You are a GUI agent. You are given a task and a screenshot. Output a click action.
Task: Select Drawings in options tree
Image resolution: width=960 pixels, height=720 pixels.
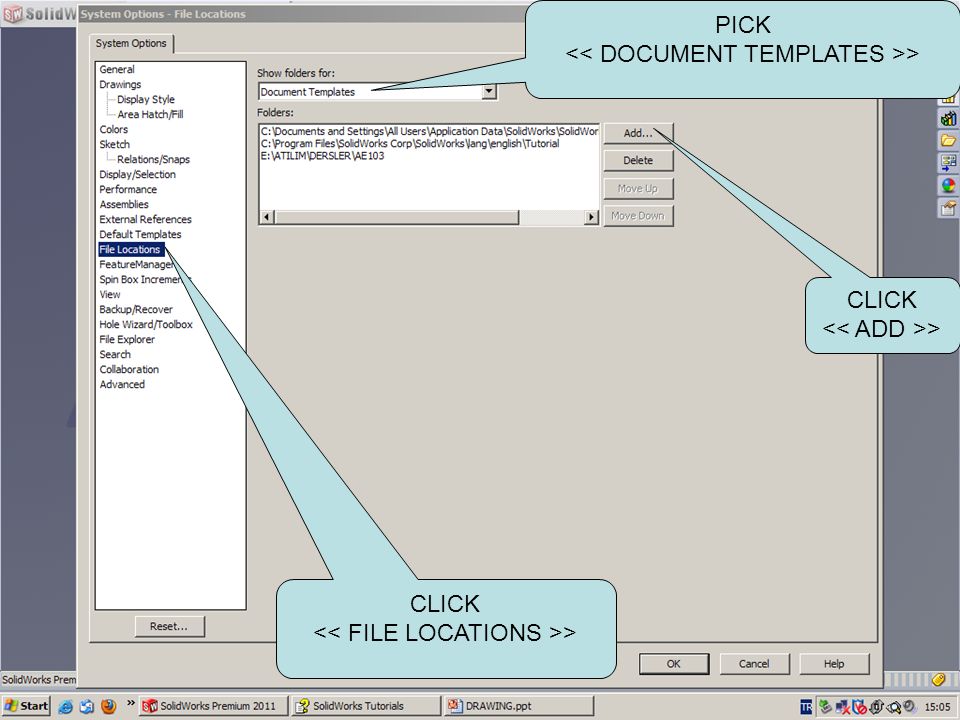120,84
